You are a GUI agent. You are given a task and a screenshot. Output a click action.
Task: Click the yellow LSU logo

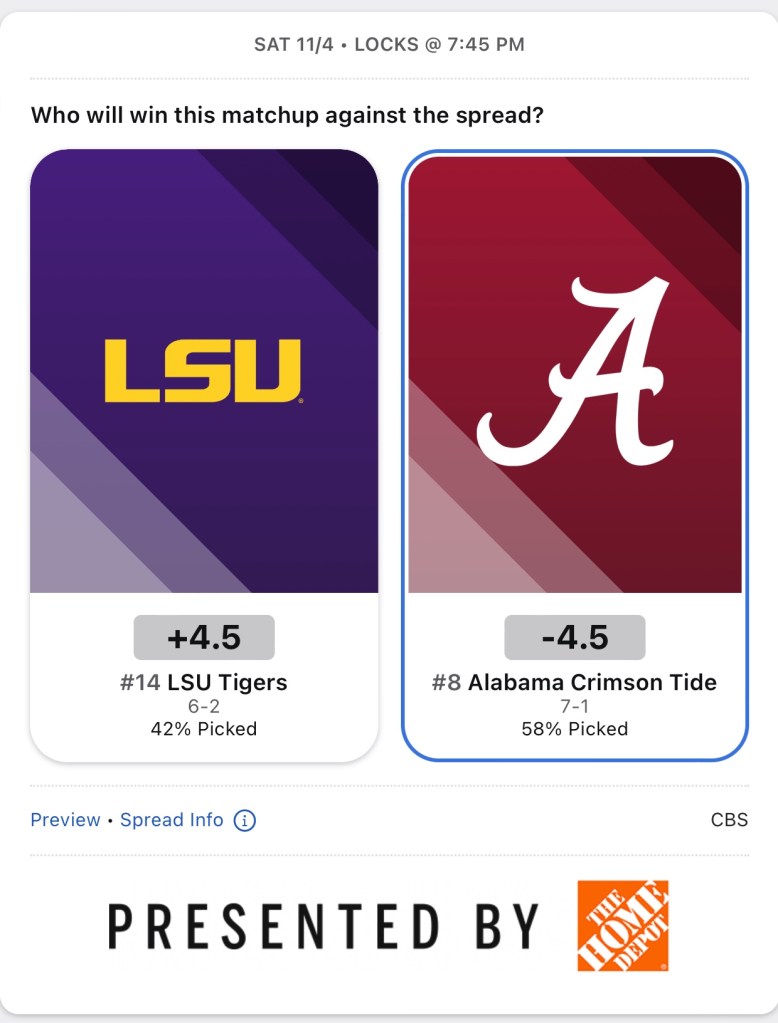tap(203, 370)
